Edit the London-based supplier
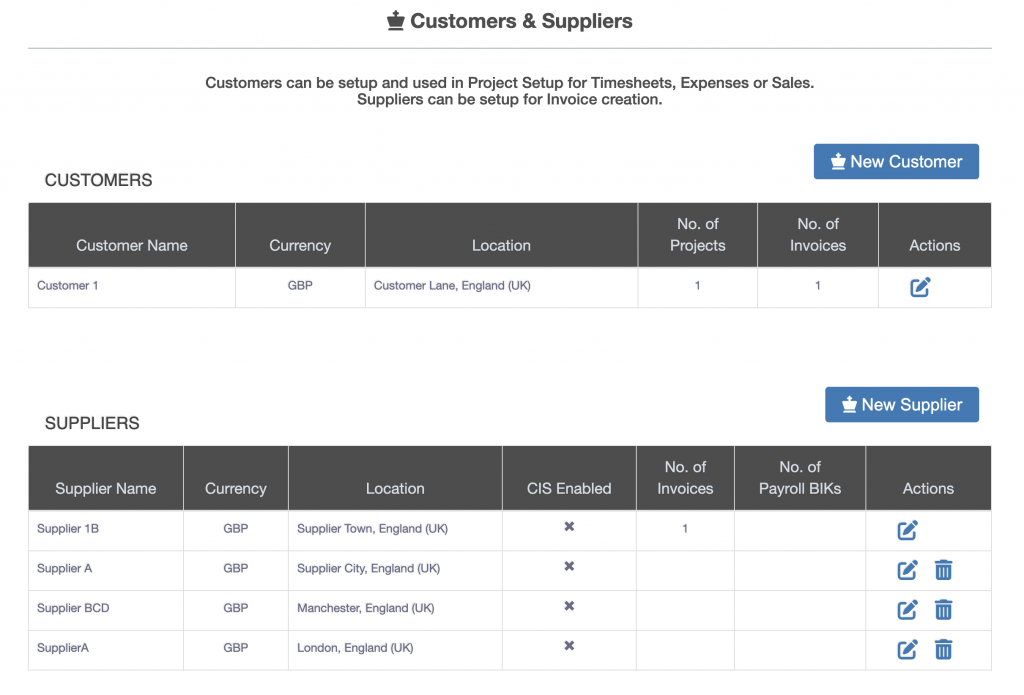Image resolution: width=1024 pixels, height=695 pixels. click(x=907, y=649)
